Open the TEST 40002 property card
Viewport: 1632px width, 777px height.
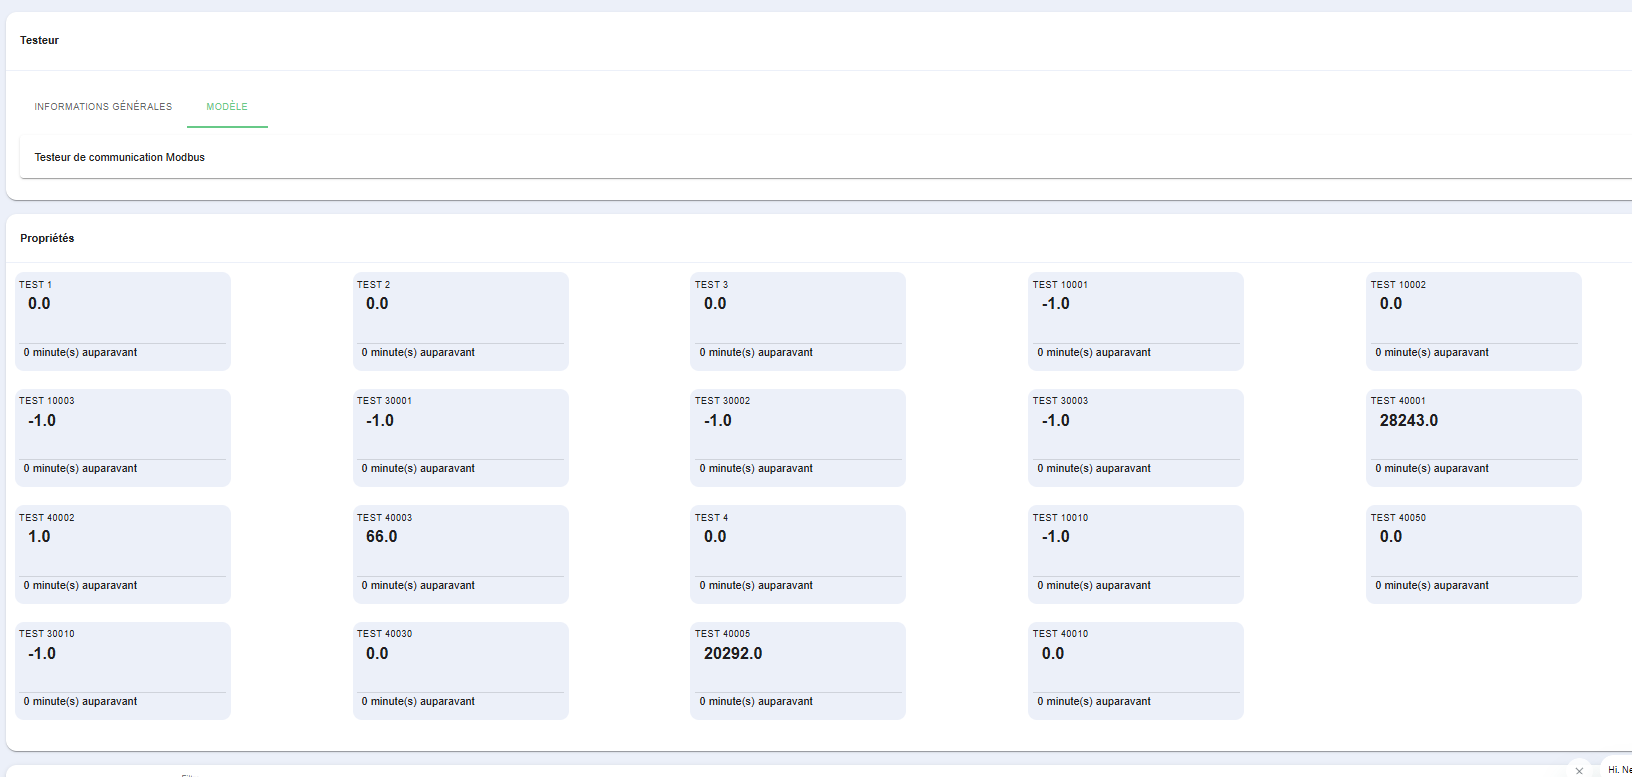pyautogui.click(x=123, y=554)
